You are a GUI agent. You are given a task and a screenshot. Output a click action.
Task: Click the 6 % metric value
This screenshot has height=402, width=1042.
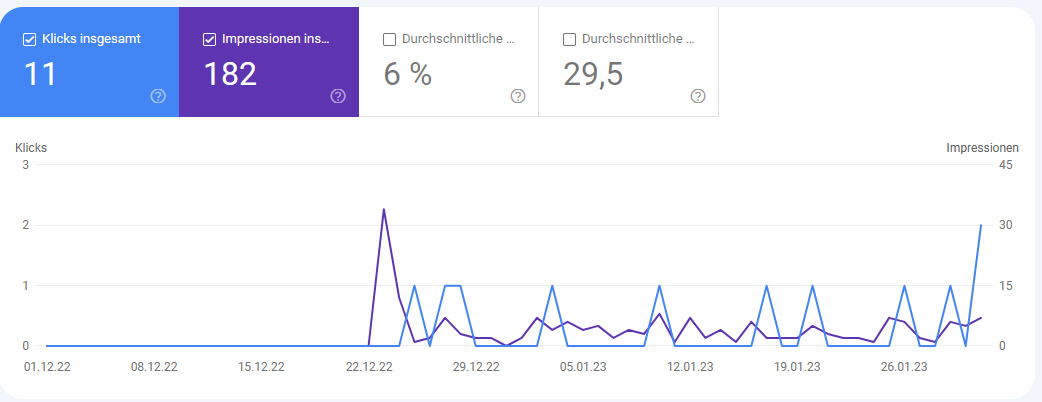click(x=407, y=75)
